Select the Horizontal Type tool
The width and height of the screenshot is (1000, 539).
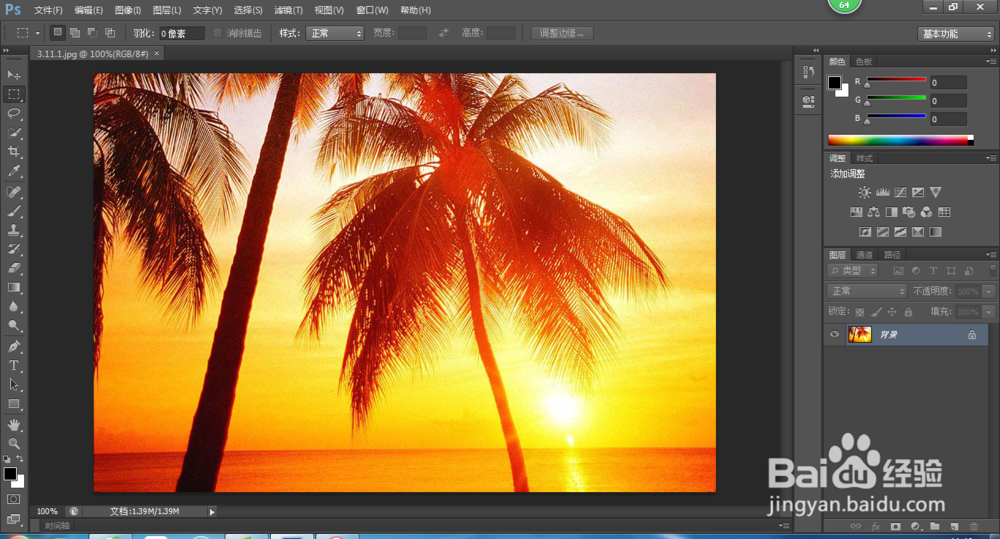tap(13, 365)
